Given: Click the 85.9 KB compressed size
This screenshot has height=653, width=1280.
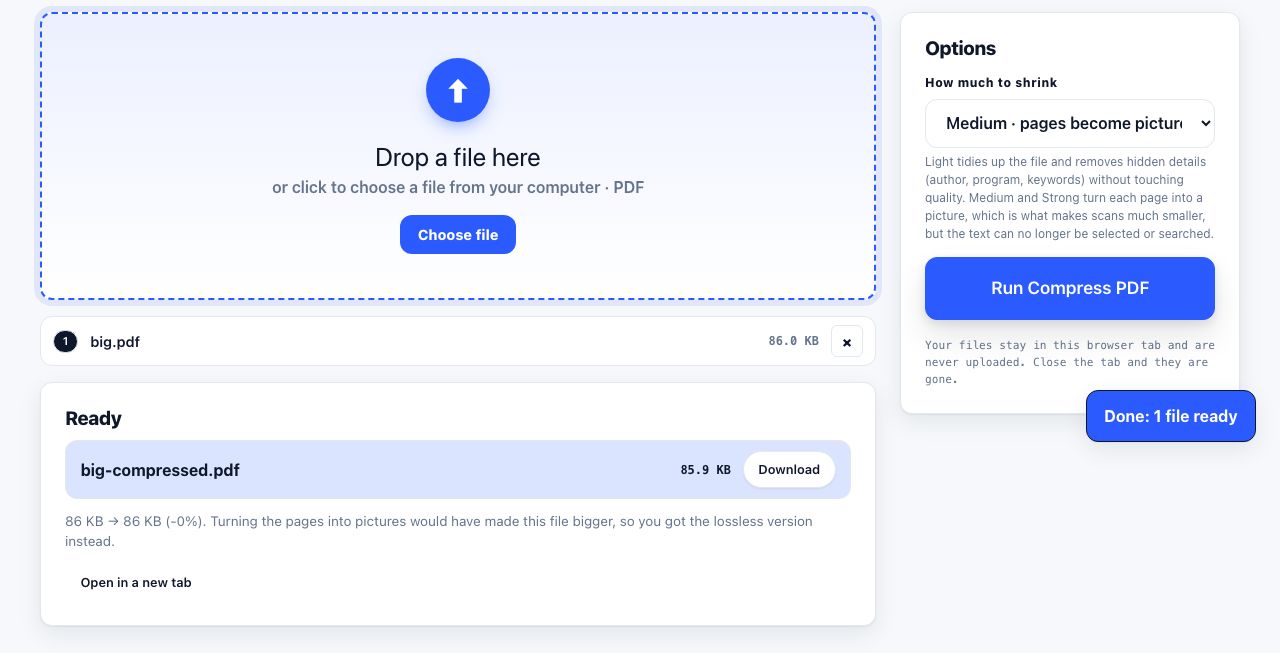Looking at the screenshot, I should 705,470.
